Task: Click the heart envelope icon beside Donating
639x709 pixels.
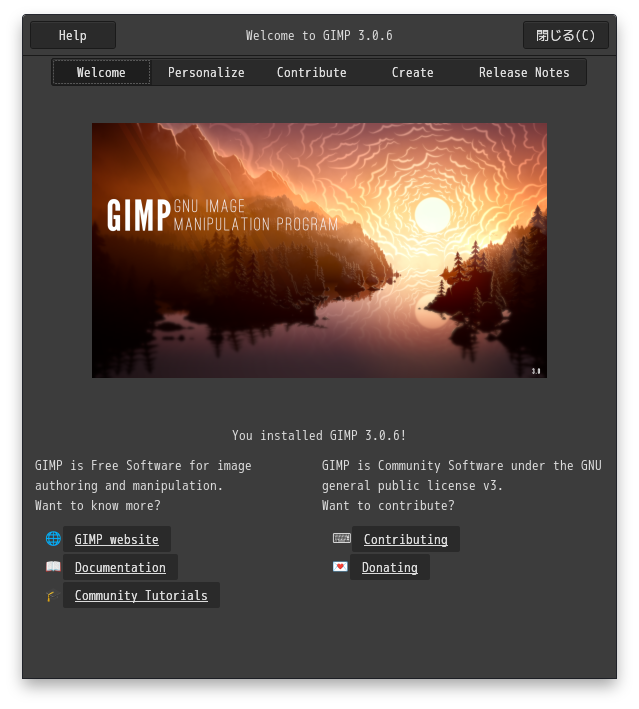Action: click(x=340, y=567)
